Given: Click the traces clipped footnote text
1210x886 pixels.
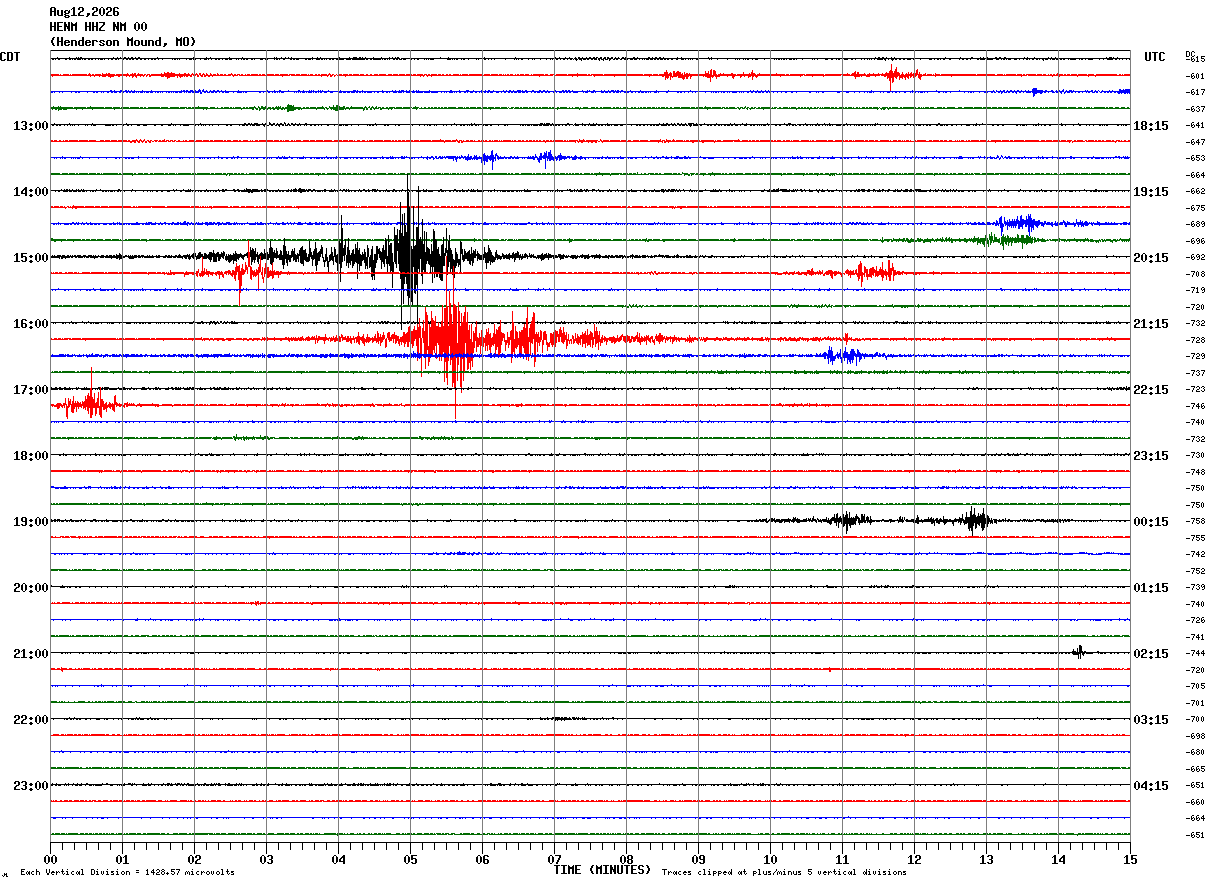Looking at the screenshot, I should click(784, 872).
